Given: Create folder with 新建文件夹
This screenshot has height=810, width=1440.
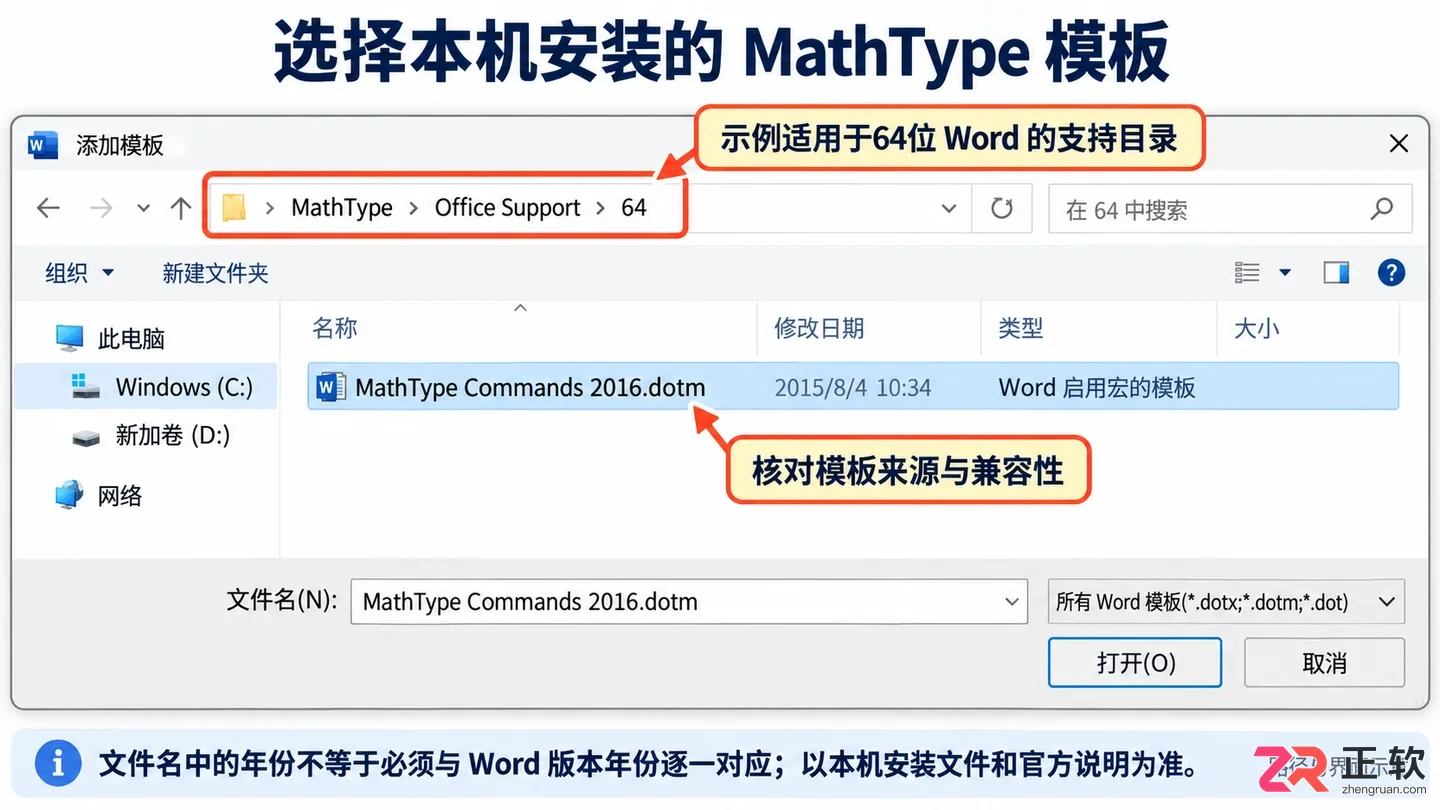Looking at the screenshot, I should click(215, 273).
